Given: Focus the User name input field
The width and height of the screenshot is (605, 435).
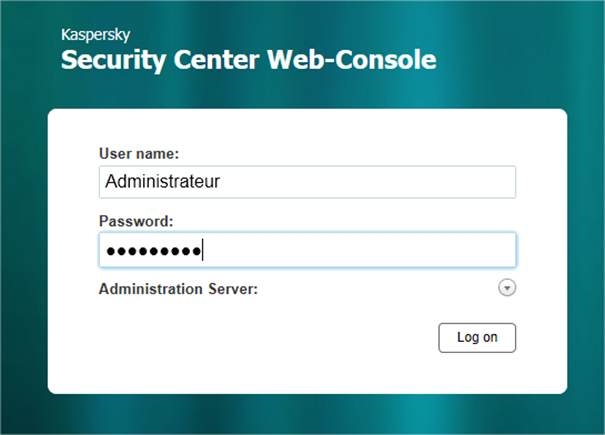Looking at the screenshot, I should pos(307,182).
